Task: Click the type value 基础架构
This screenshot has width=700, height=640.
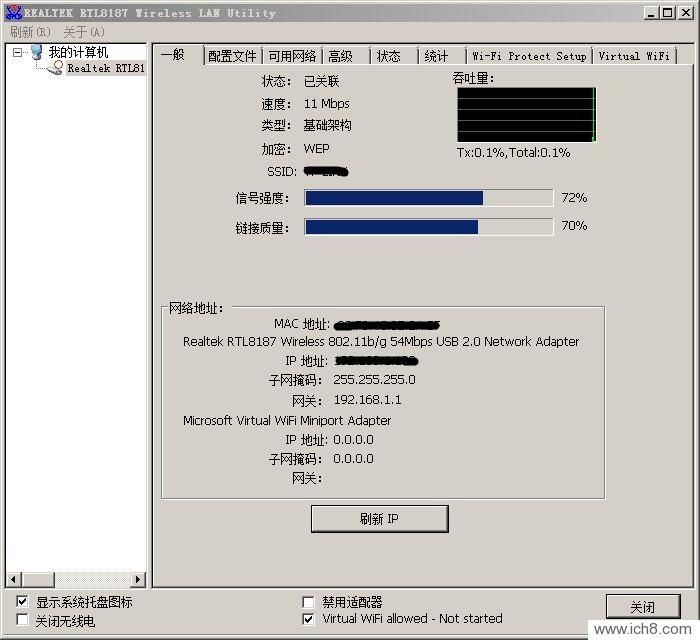Action: point(327,125)
